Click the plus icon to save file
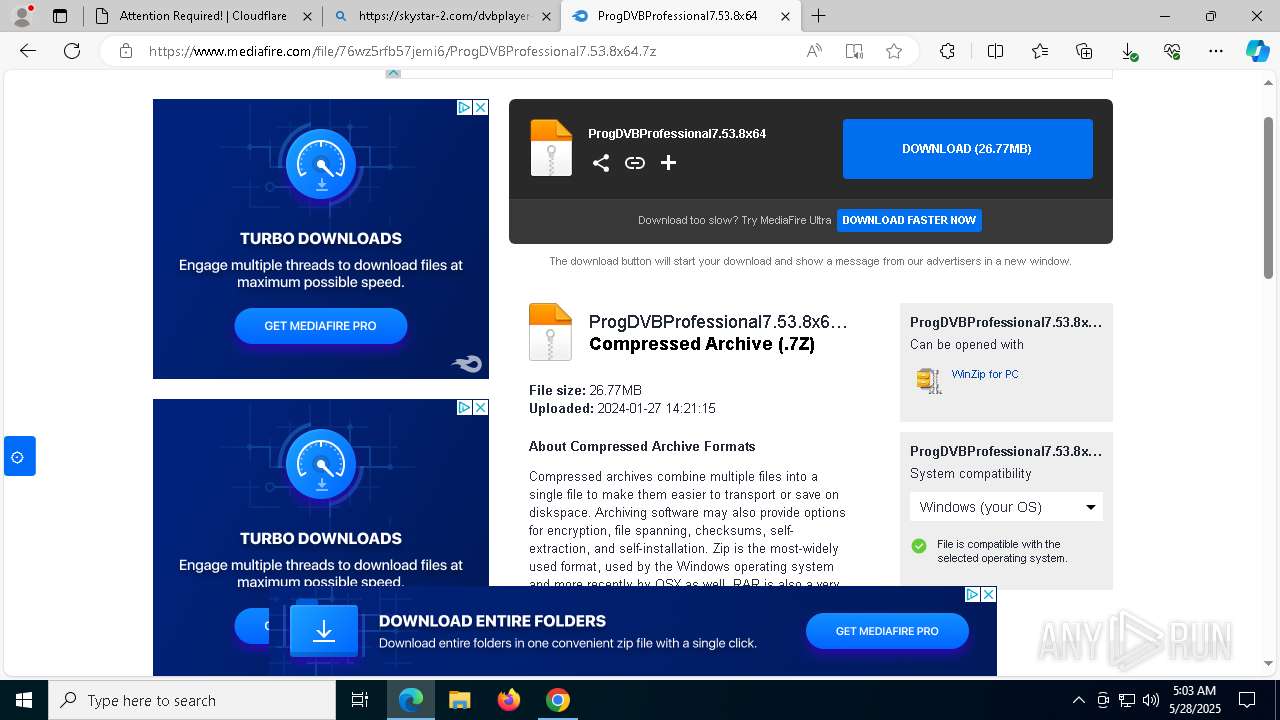 pos(669,163)
